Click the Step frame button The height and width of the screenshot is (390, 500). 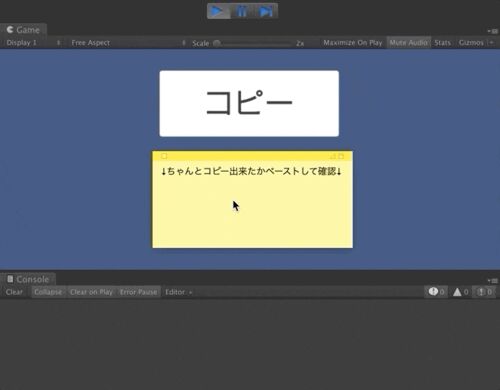[x=266, y=11]
